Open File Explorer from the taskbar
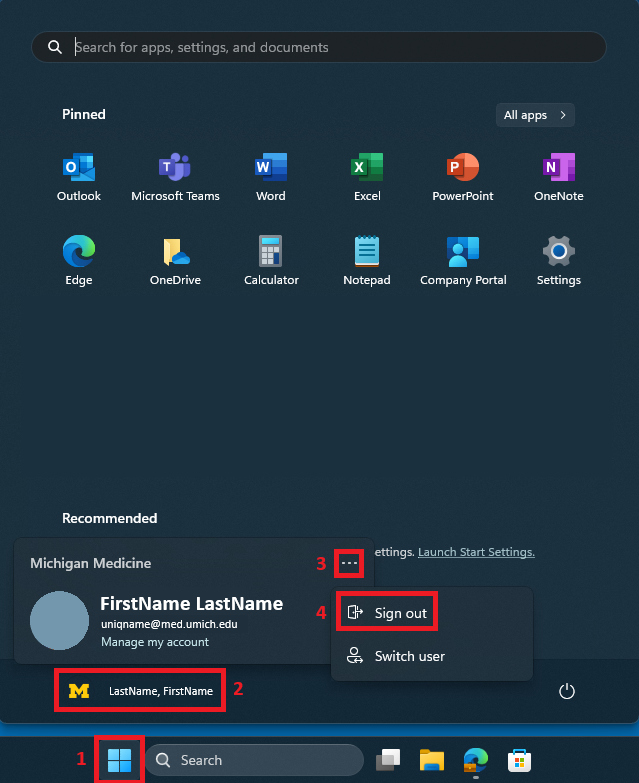Image resolution: width=639 pixels, height=783 pixels. tap(432, 760)
